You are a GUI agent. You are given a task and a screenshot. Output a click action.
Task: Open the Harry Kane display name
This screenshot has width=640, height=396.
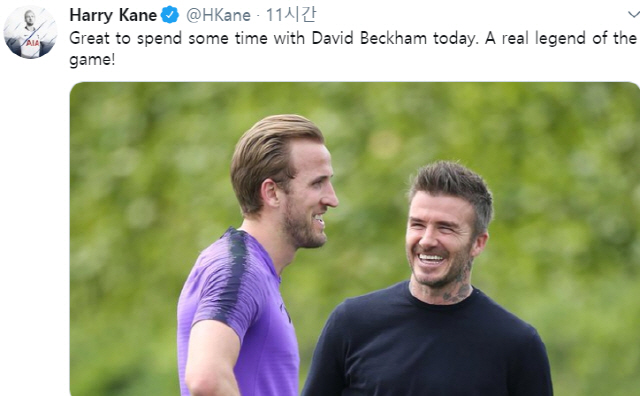tap(113, 15)
